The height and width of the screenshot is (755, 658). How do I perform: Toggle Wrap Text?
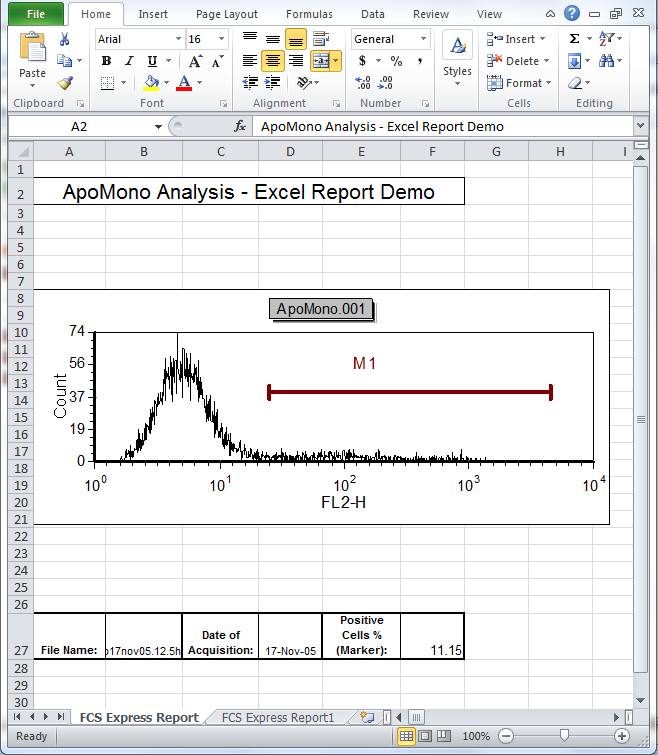coord(321,39)
